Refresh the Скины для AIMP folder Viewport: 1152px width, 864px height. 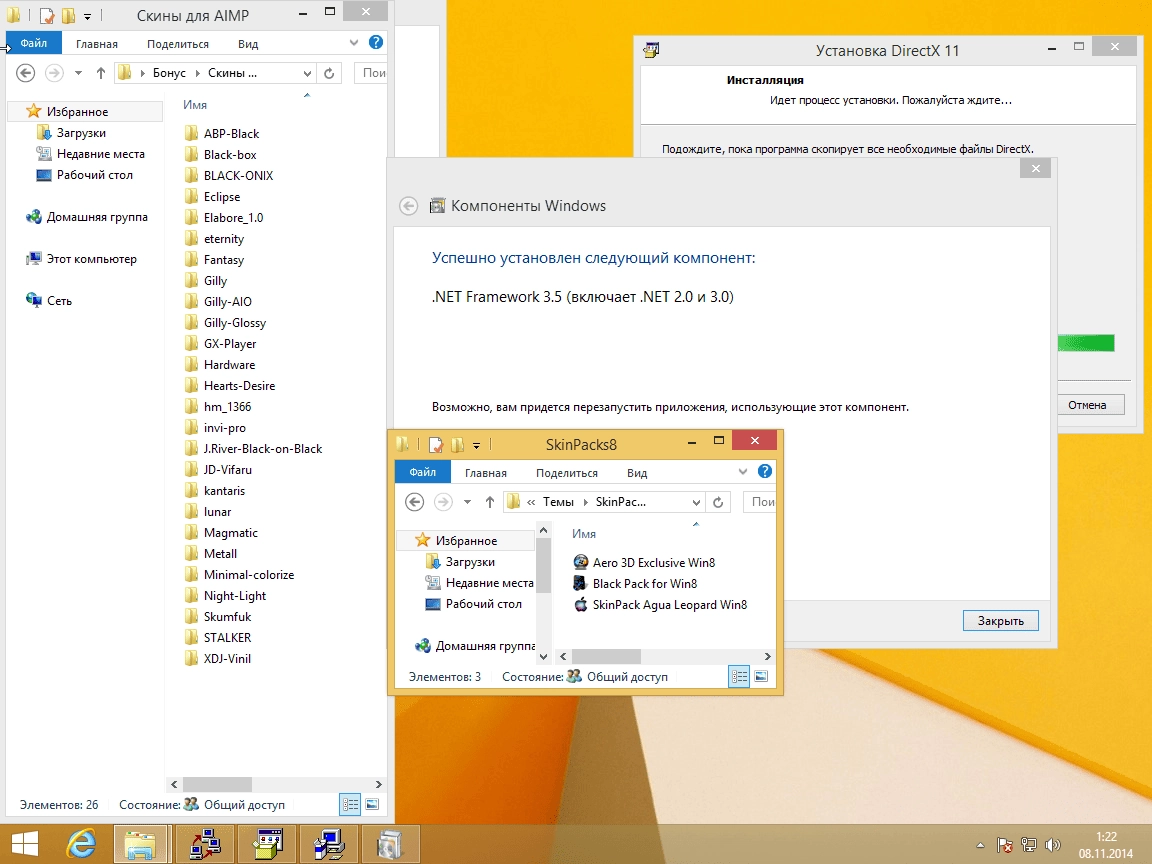[329, 73]
